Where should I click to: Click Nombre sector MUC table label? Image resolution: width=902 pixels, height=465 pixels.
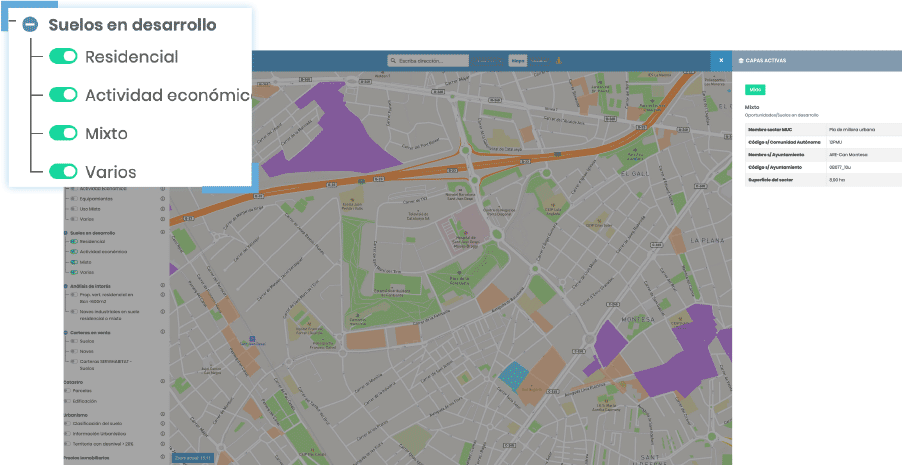(768, 129)
